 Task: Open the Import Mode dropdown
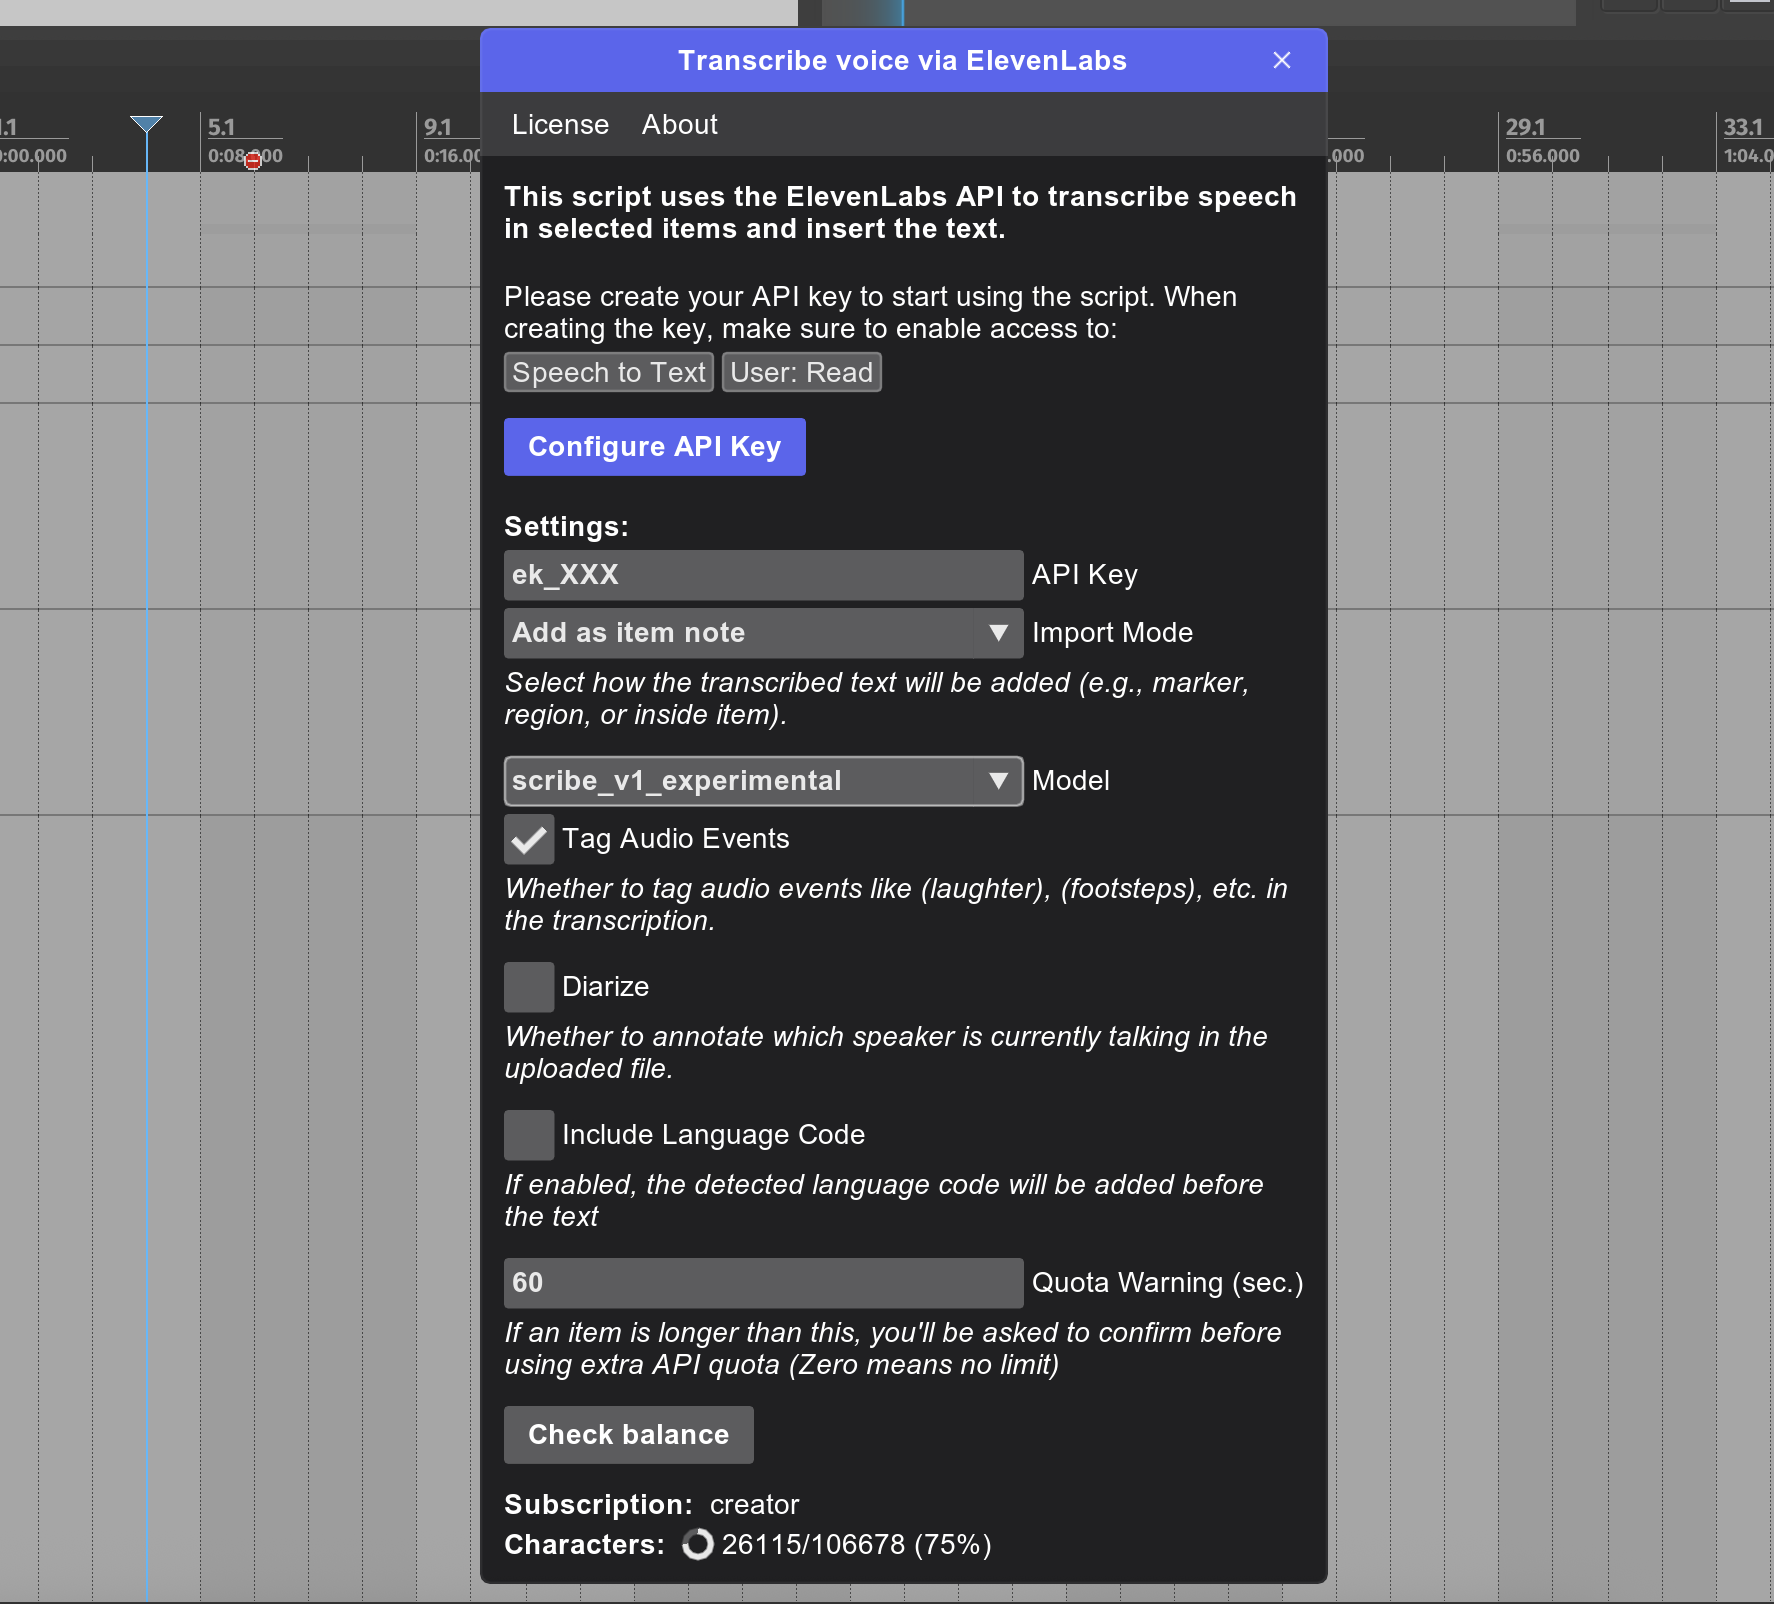tap(764, 633)
